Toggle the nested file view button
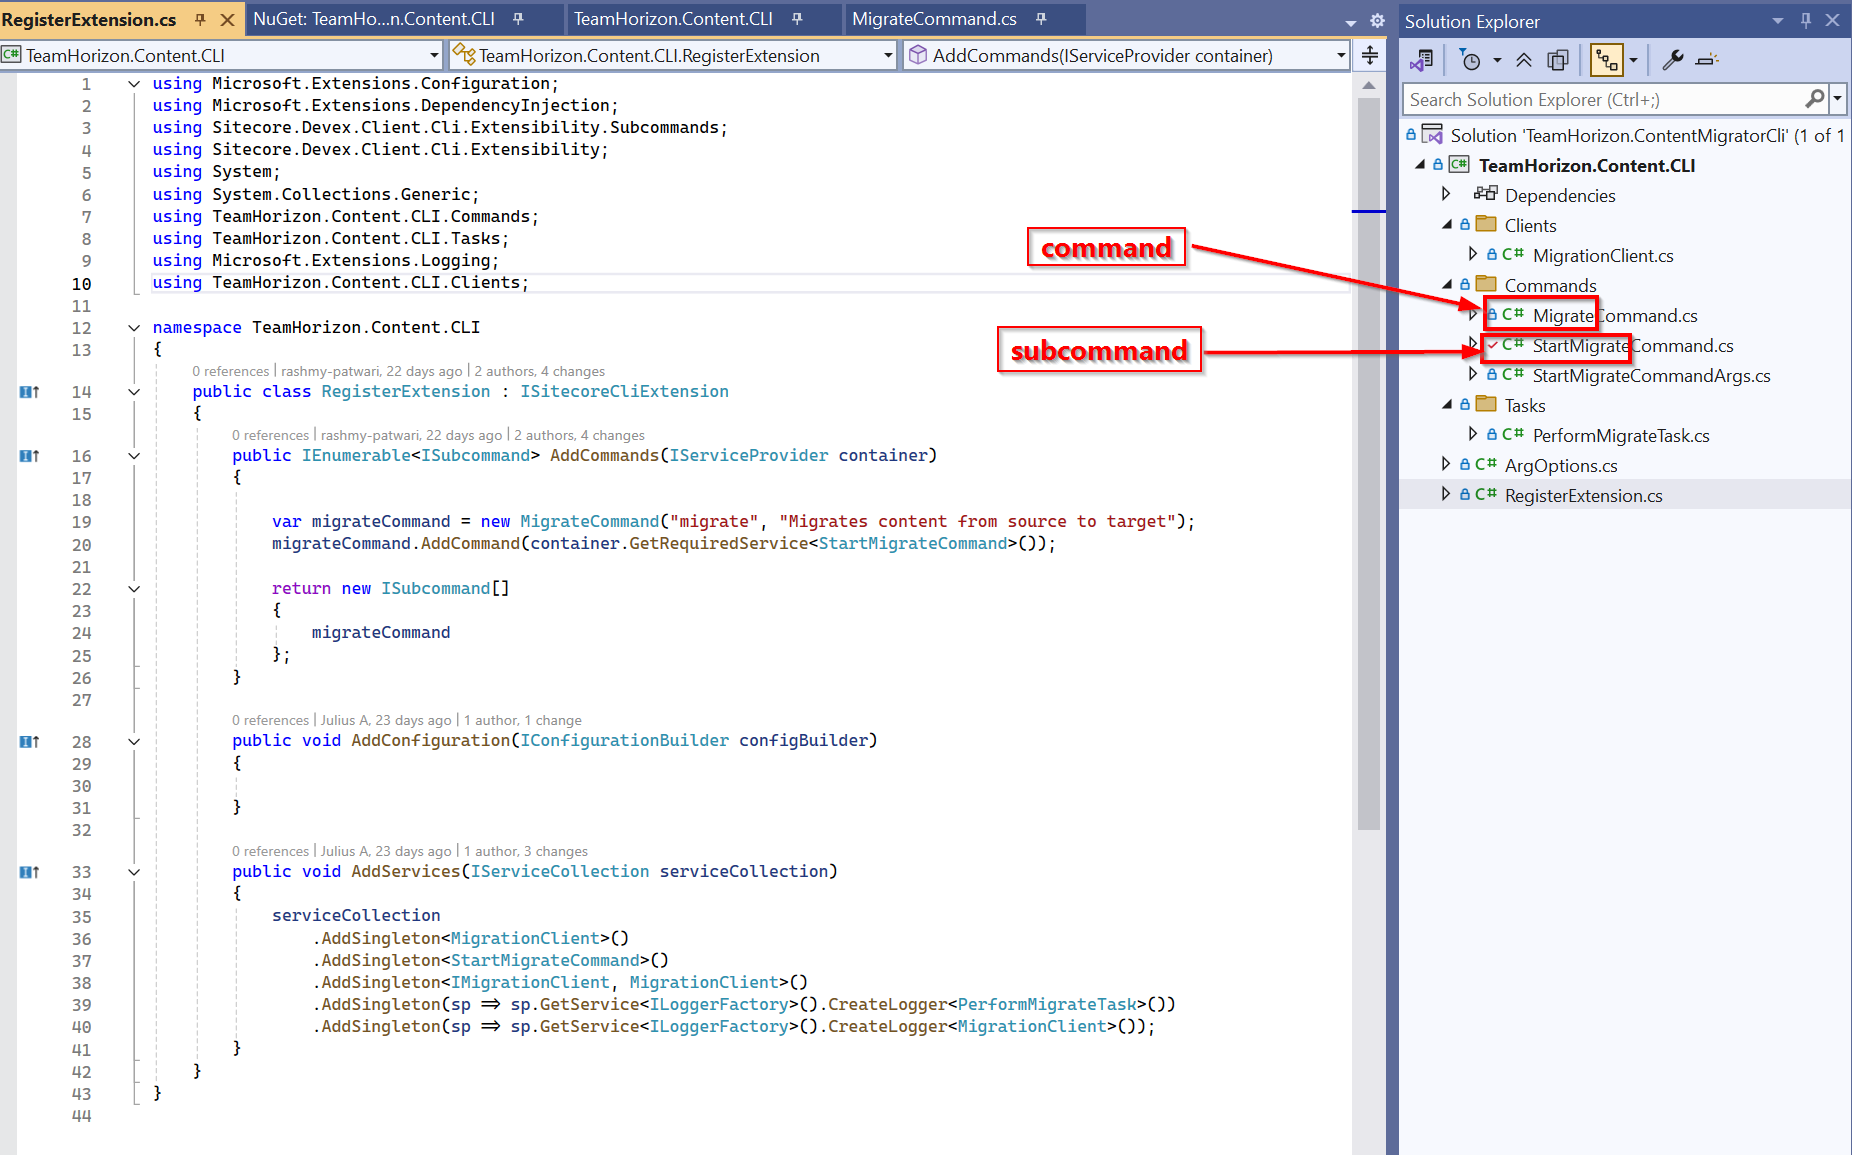This screenshot has width=1852, height=1155. click(1606, 61)
